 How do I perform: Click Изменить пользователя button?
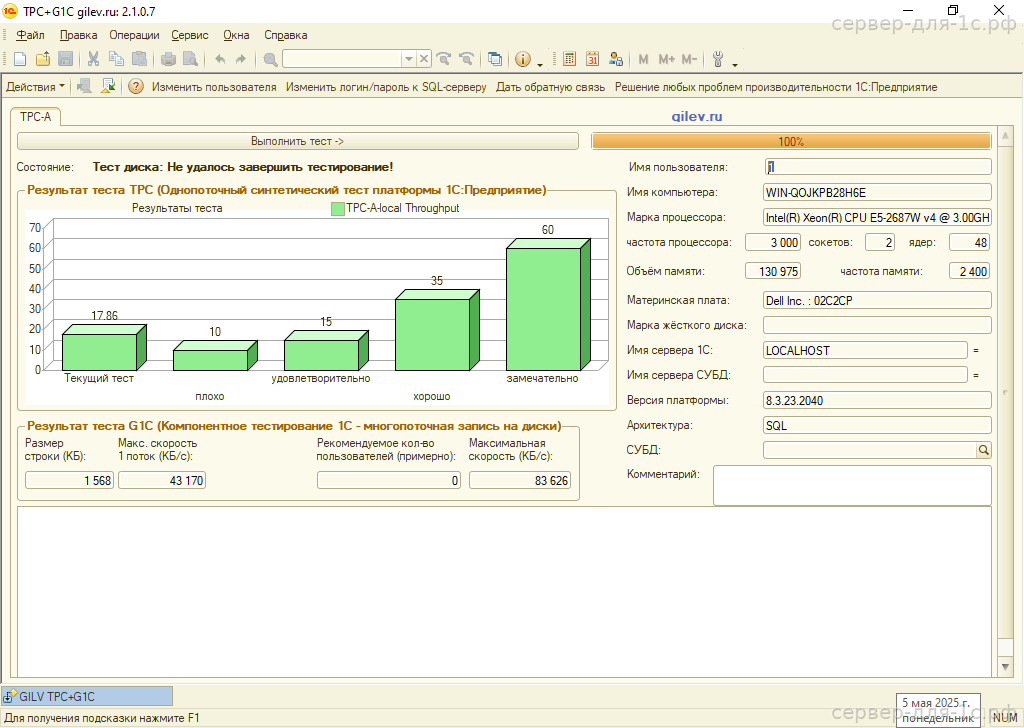(x=214, y=87)
